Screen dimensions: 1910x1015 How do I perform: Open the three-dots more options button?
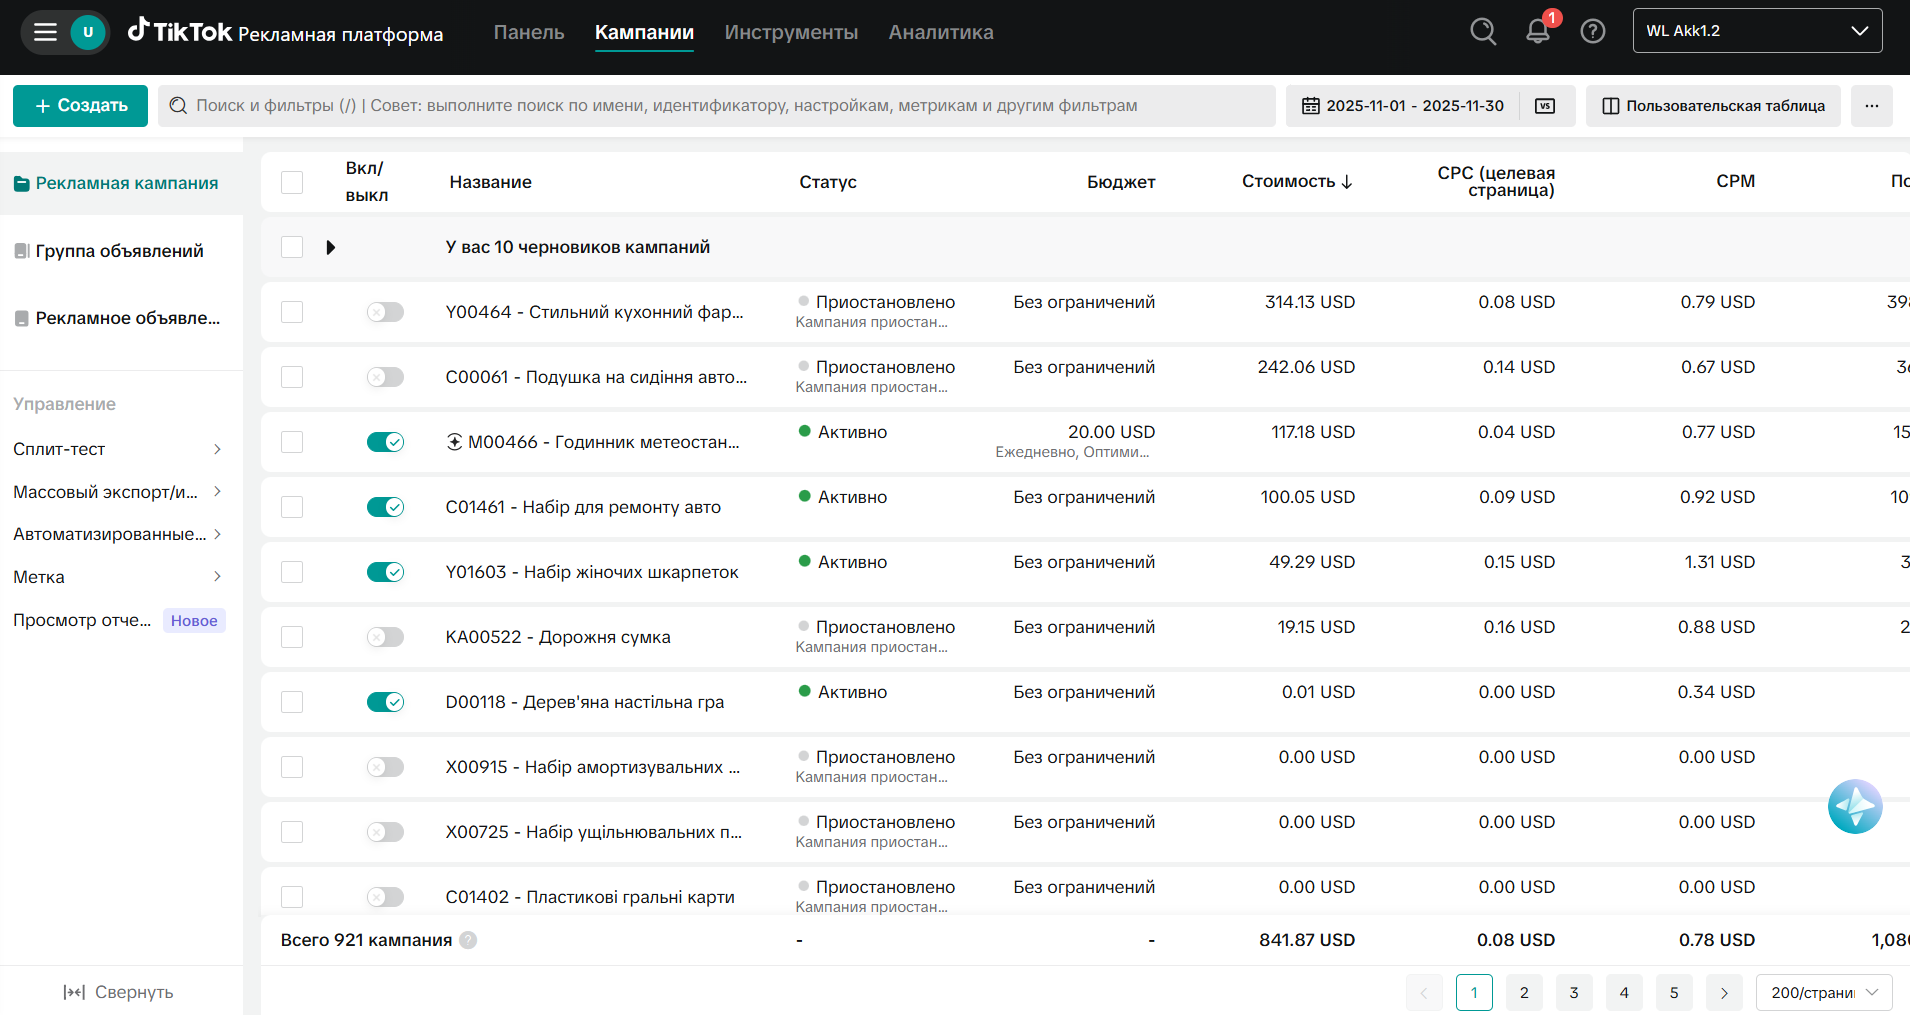[1871, 106]
